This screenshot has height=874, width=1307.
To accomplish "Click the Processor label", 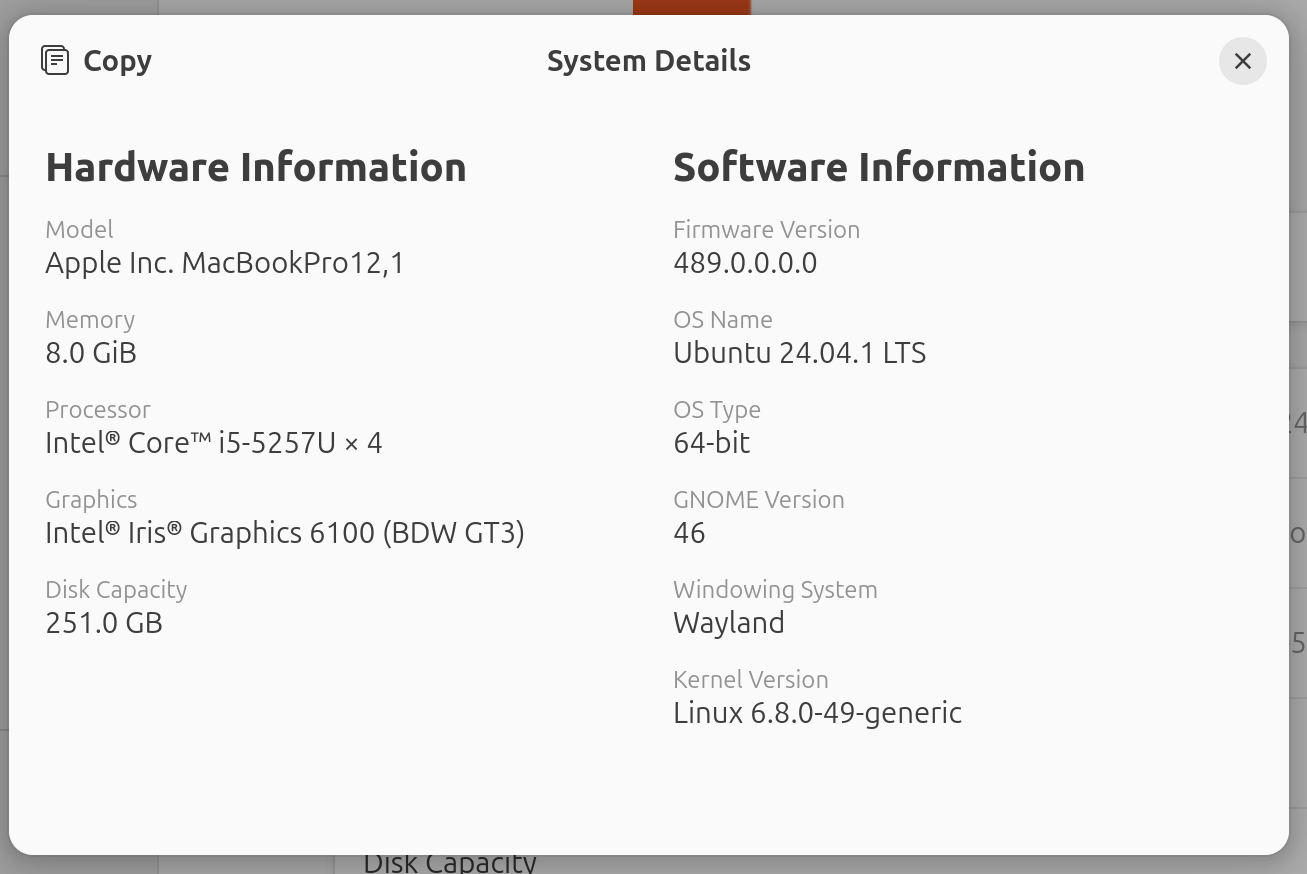I will [x=98, y=409].
